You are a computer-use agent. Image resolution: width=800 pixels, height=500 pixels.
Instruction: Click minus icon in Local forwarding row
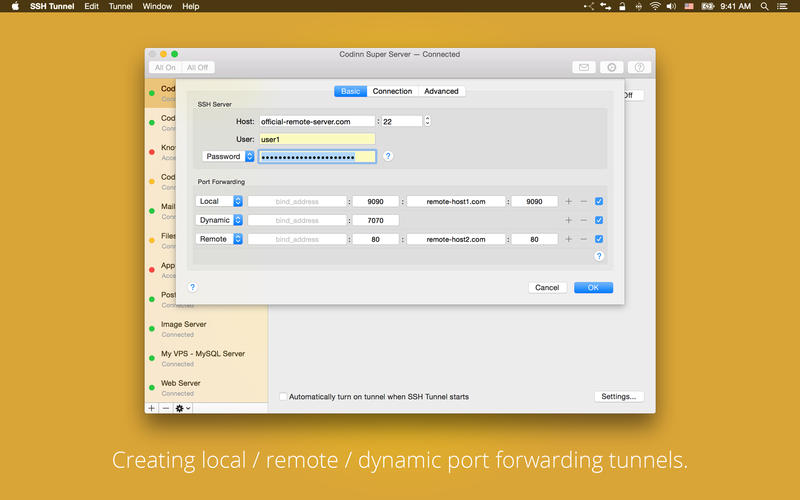[584, 202]
